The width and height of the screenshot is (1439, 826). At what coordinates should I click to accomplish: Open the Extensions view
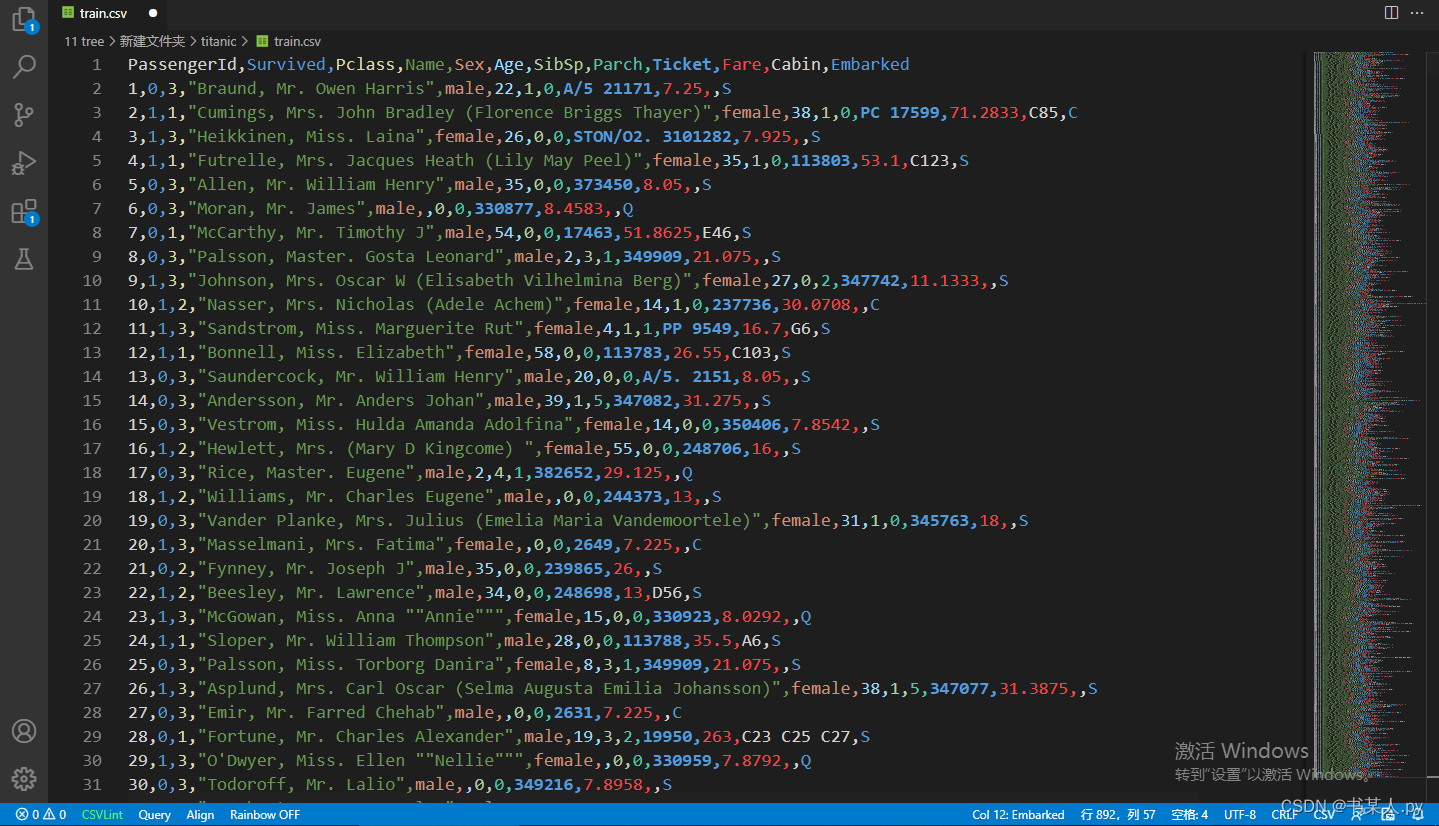pyautogui.click(x=24, y=211)
